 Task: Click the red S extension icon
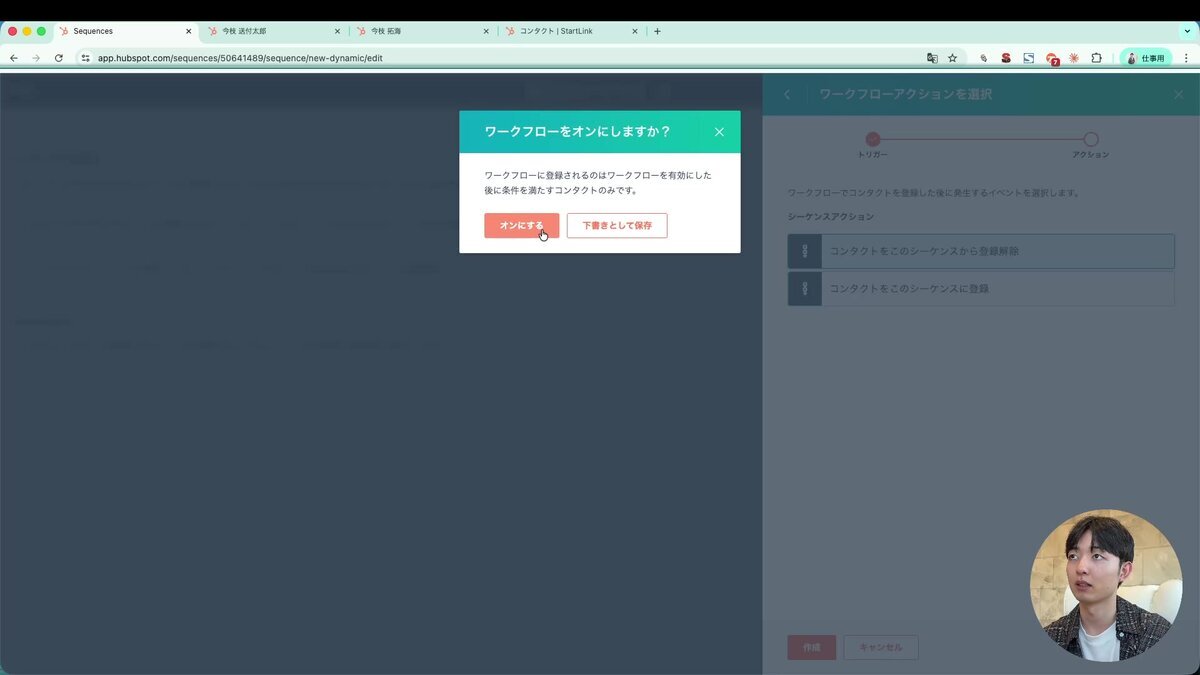pos(1005,58)
